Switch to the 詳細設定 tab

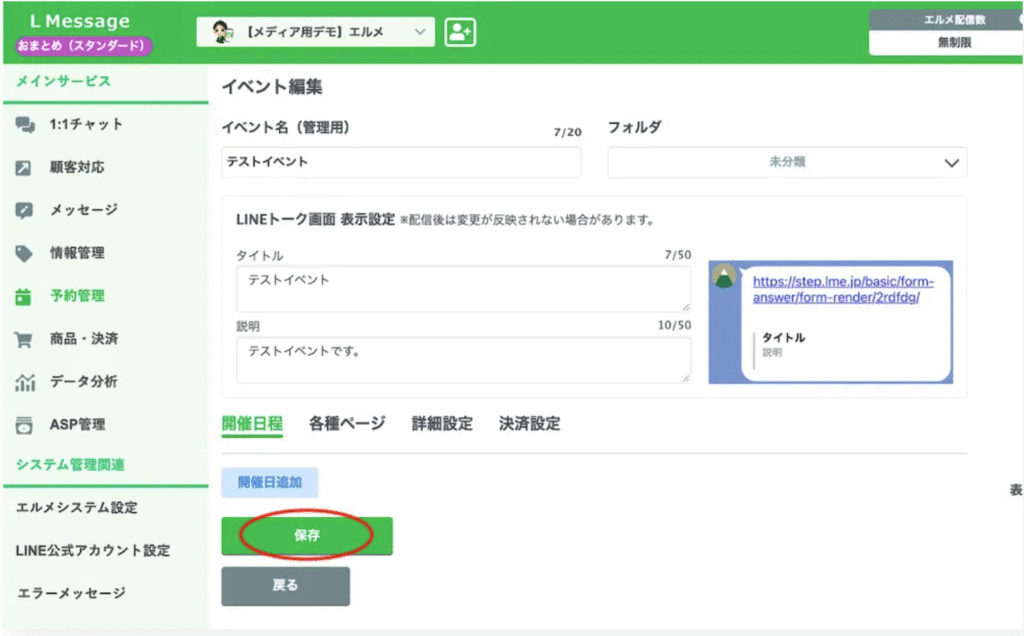(x=442, y=424)
